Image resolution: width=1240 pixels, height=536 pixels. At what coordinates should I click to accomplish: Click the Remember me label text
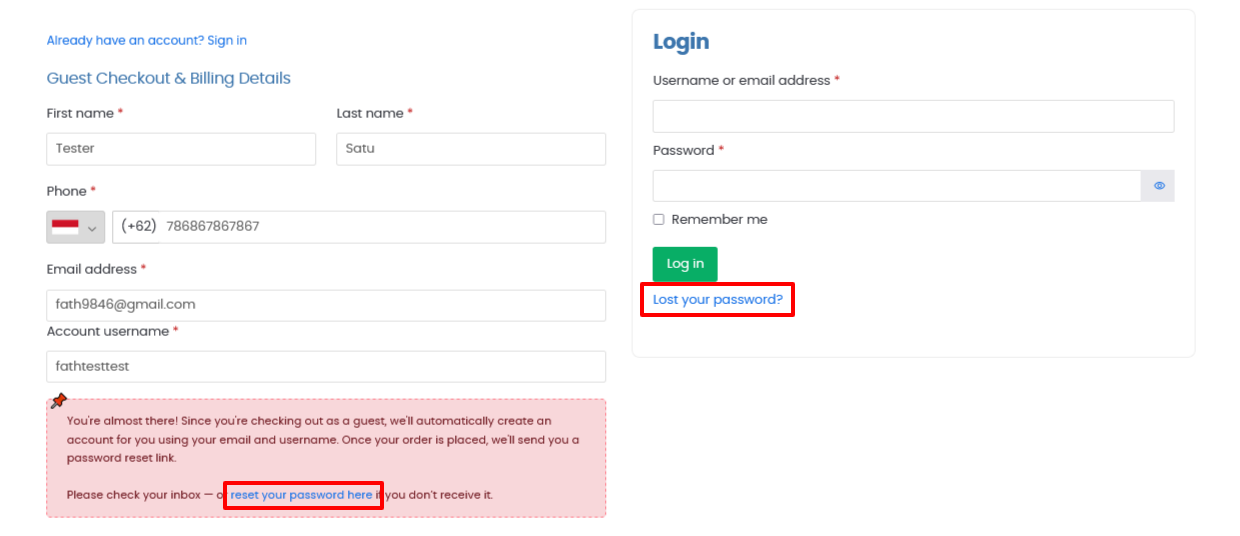pyautogui.click(x=719, y=220)
